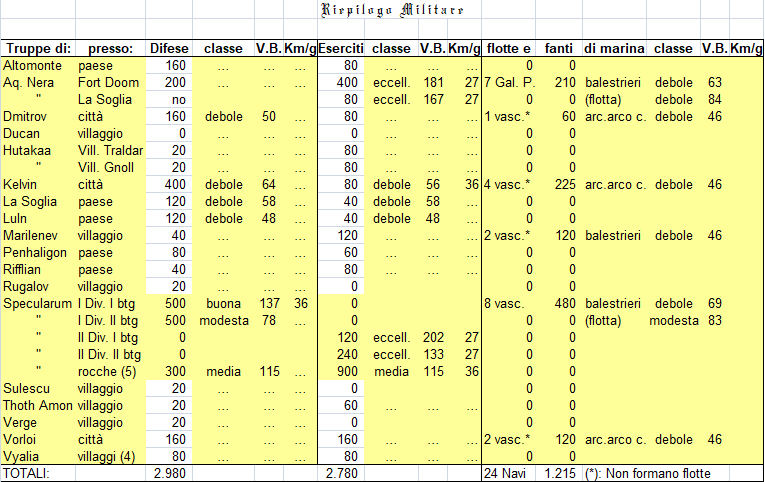
Task: Click the 'Eserciti' column header
Action: [x=341, y=49]
